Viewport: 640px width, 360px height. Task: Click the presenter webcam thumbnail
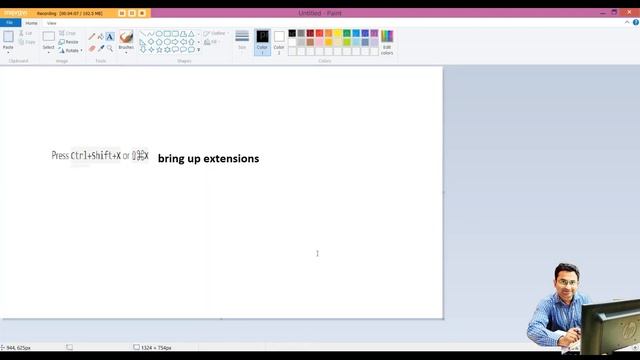583,309
